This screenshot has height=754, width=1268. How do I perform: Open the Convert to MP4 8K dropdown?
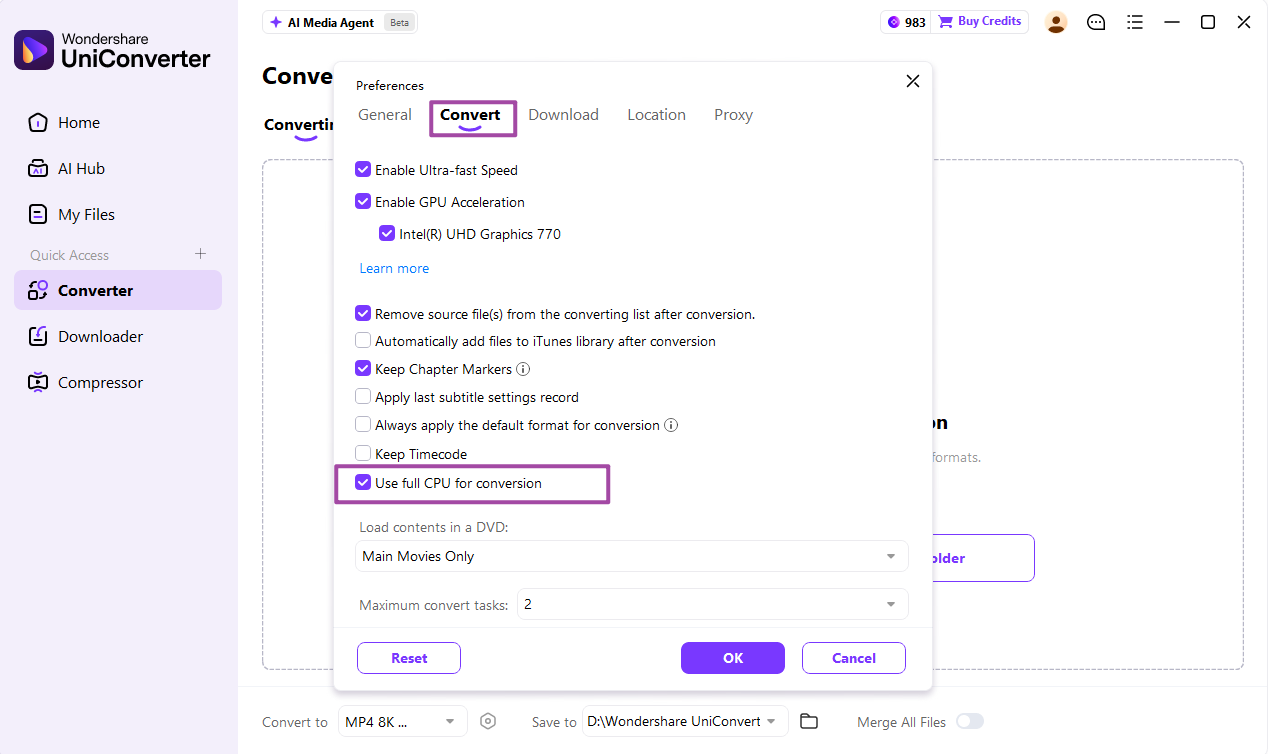(x=402, y=721)
